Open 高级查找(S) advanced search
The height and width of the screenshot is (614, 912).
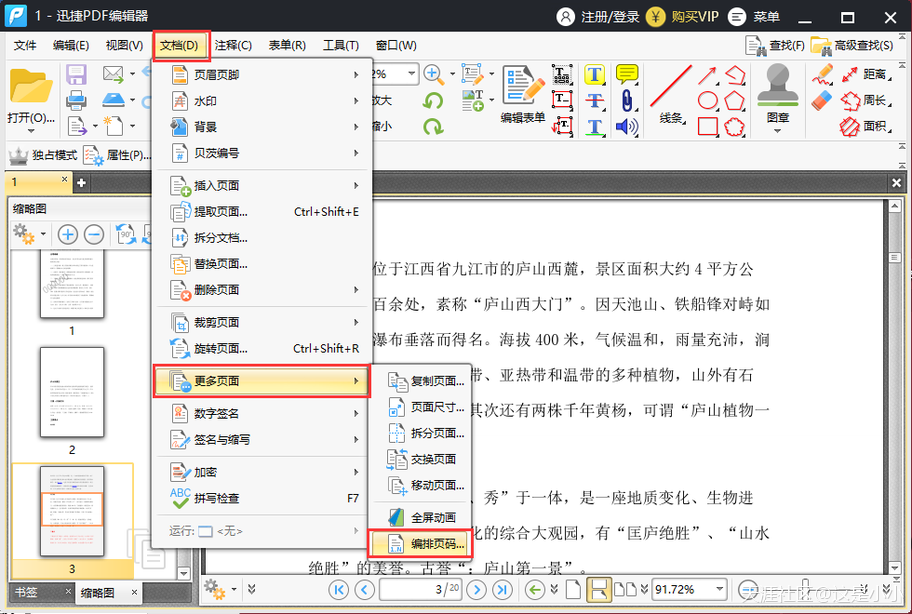point(852,45)
